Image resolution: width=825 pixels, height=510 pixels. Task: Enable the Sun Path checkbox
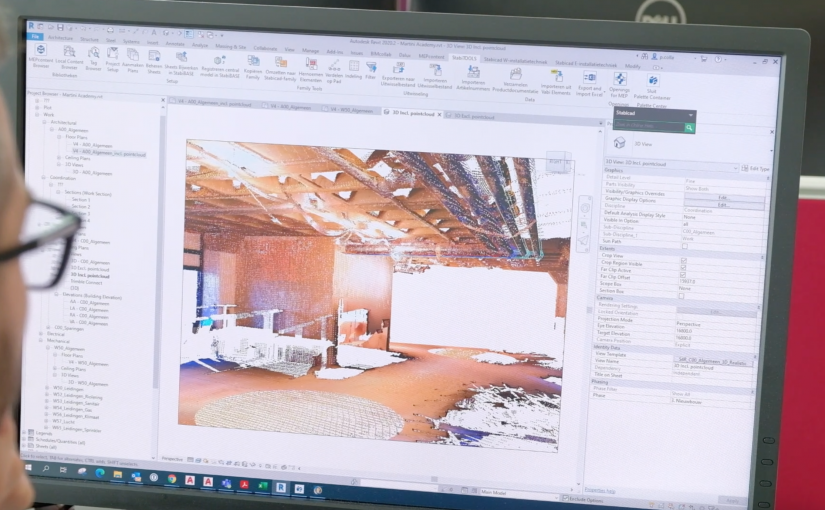click(x=685, y=246)
